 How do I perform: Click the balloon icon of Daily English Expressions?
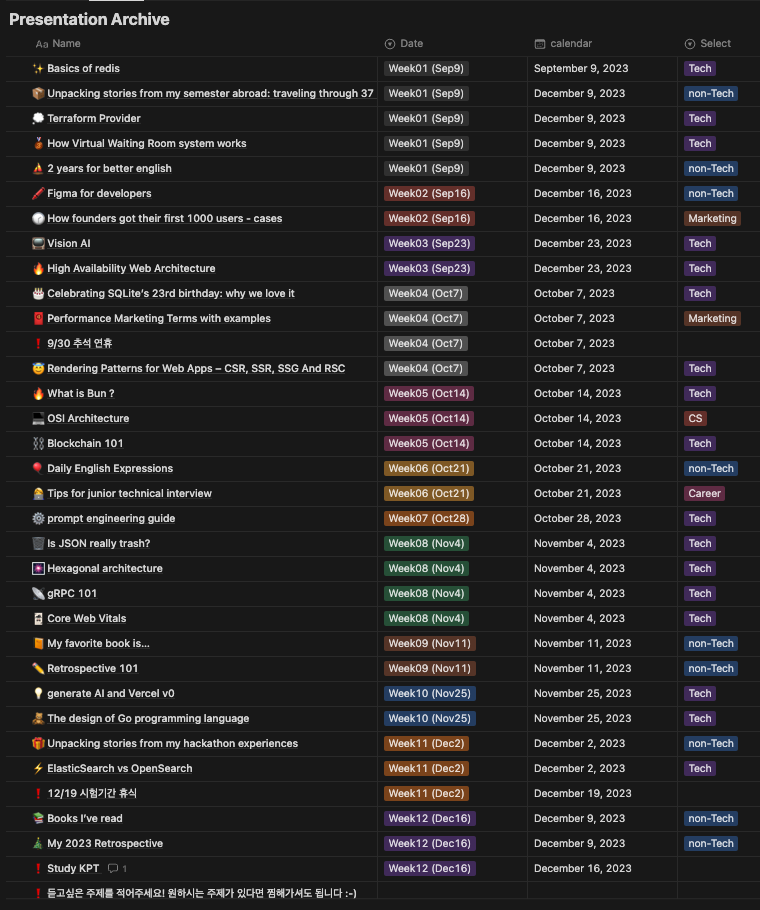coord(38,468)
